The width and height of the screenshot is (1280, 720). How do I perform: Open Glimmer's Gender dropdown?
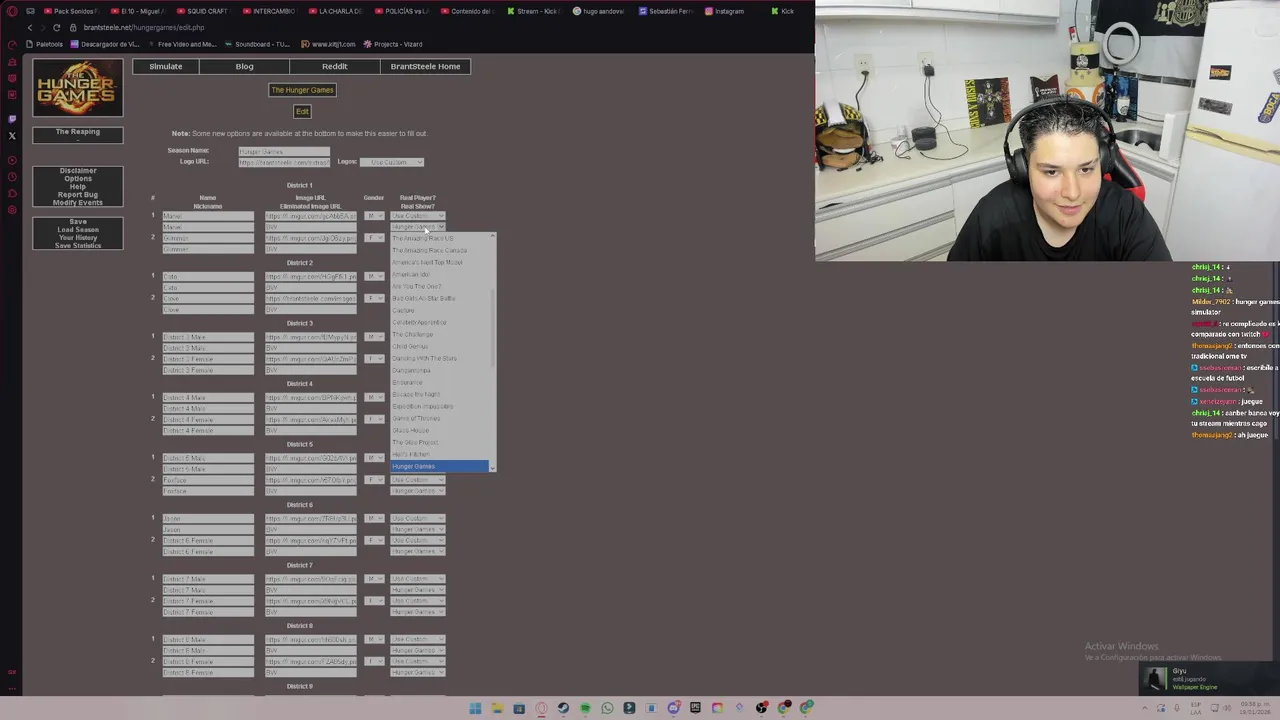pyautogui.click(x=374, y=238)
